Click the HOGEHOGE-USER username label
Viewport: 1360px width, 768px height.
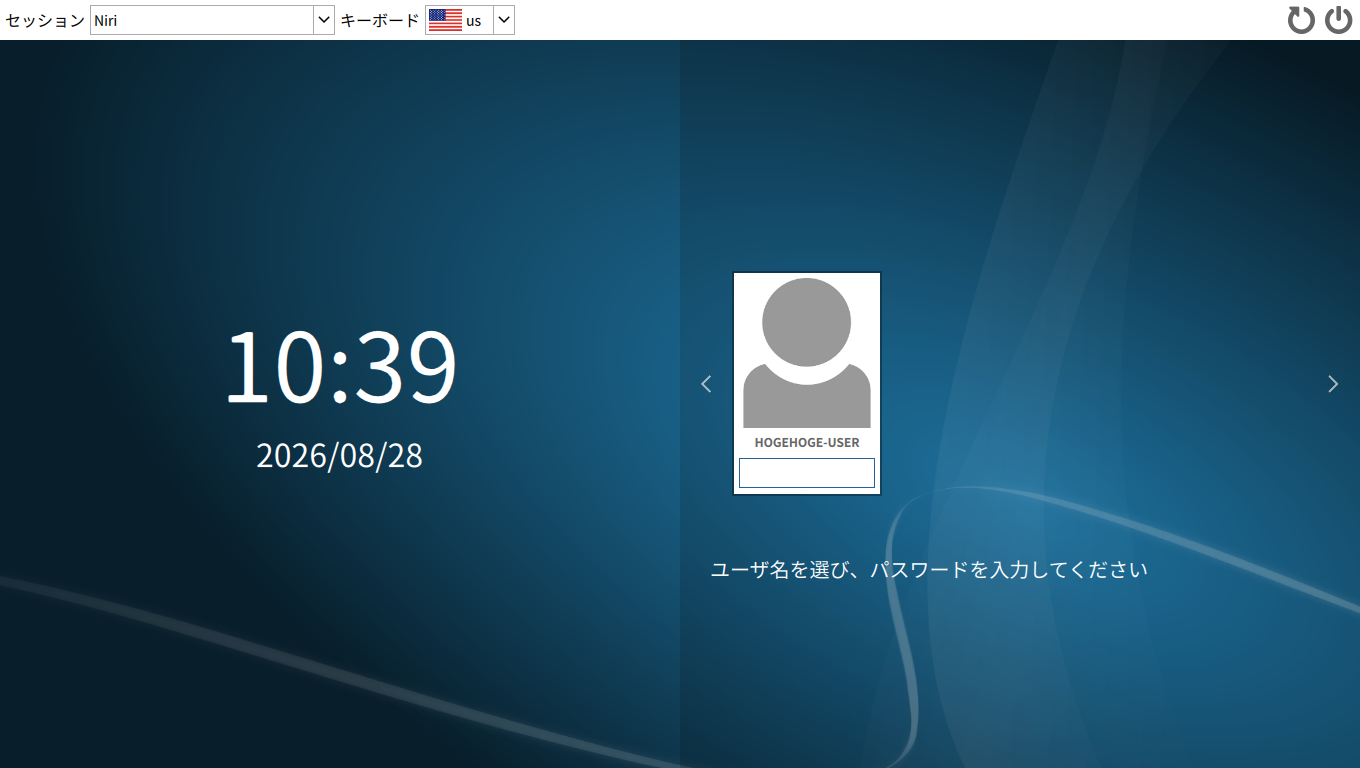tap(807, 442)
